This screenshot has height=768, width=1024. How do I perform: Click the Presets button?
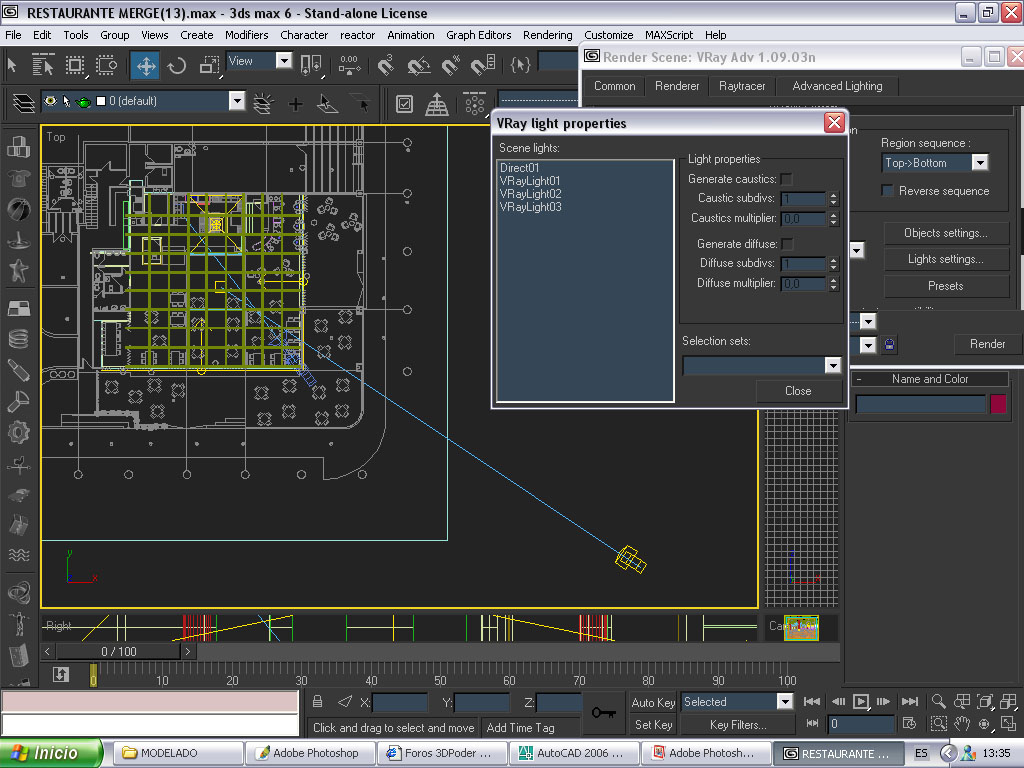click(946, 286)
